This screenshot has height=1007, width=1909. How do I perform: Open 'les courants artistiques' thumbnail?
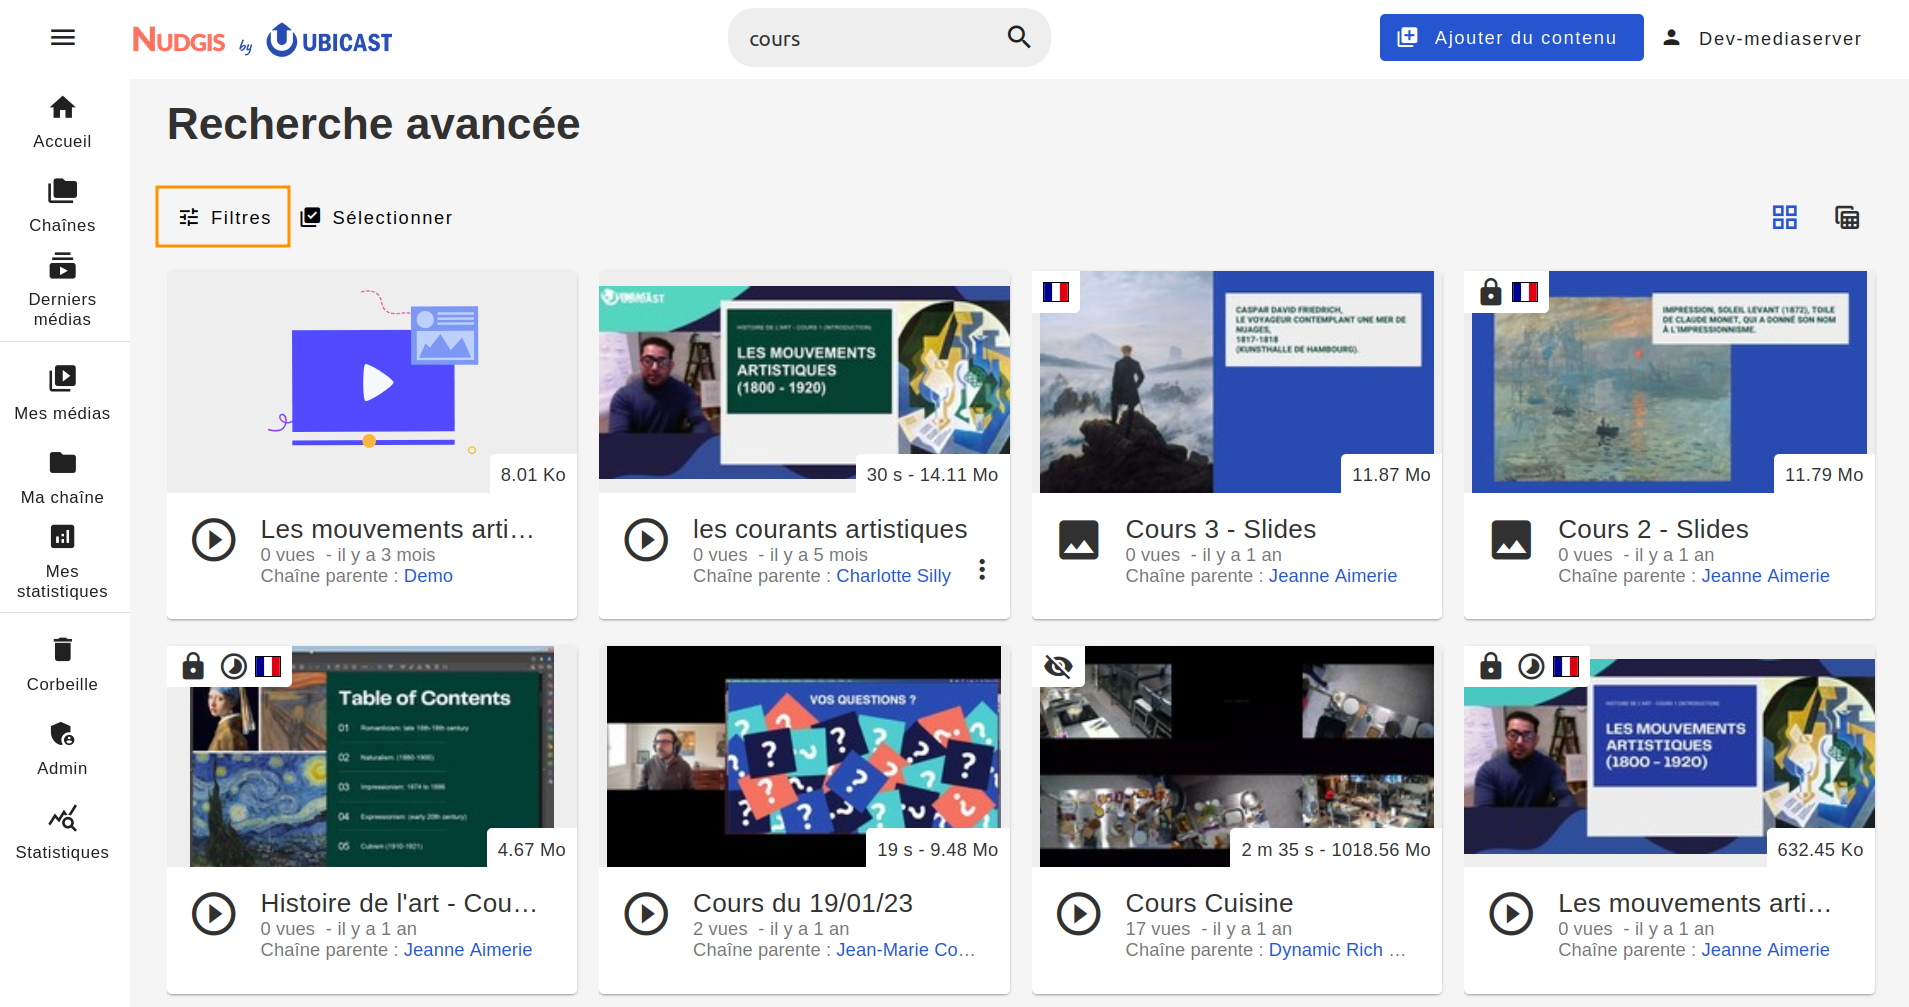(x=804, y=381)
